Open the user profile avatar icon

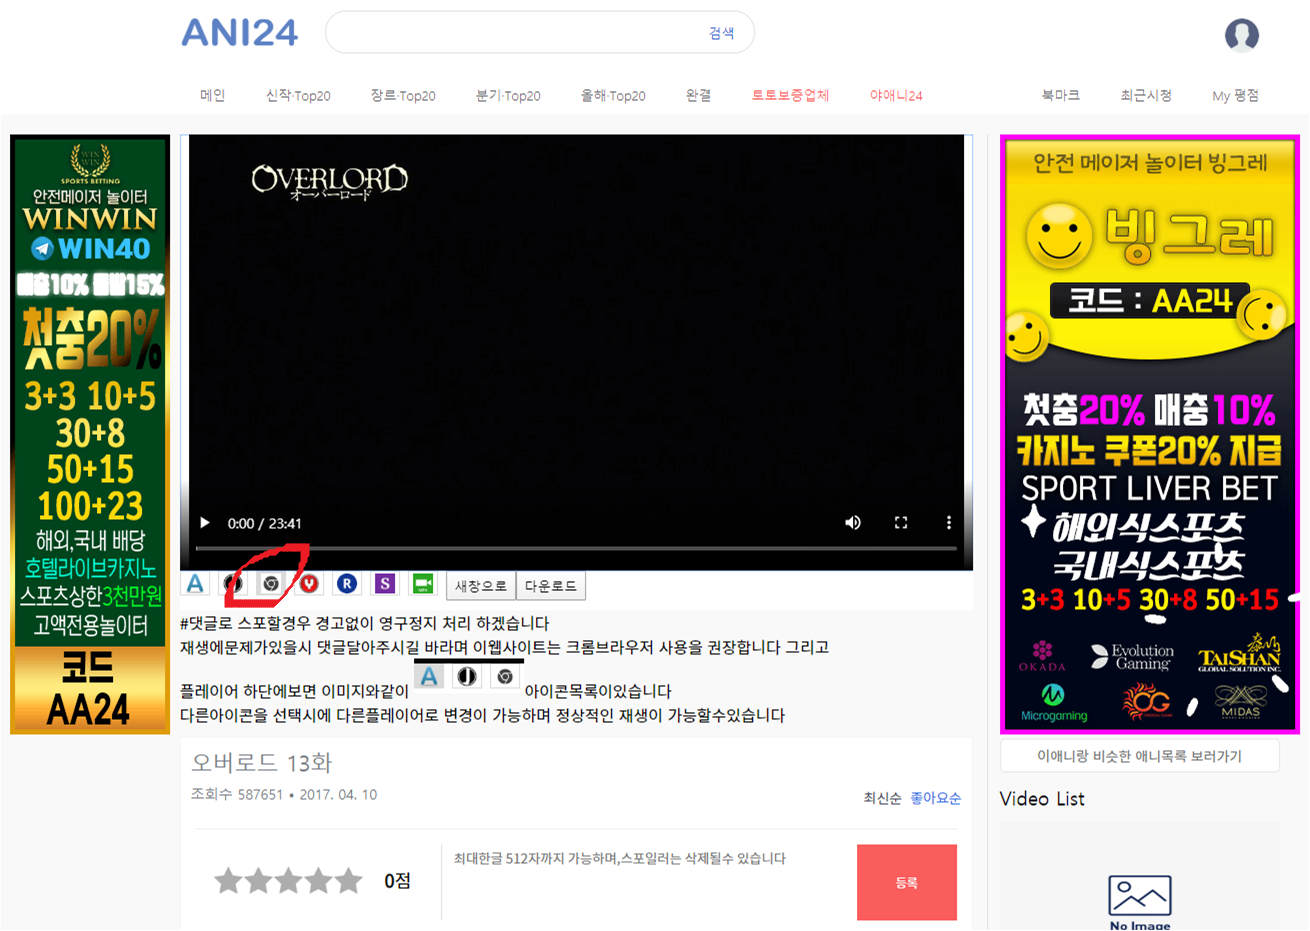coord(1242,35)
